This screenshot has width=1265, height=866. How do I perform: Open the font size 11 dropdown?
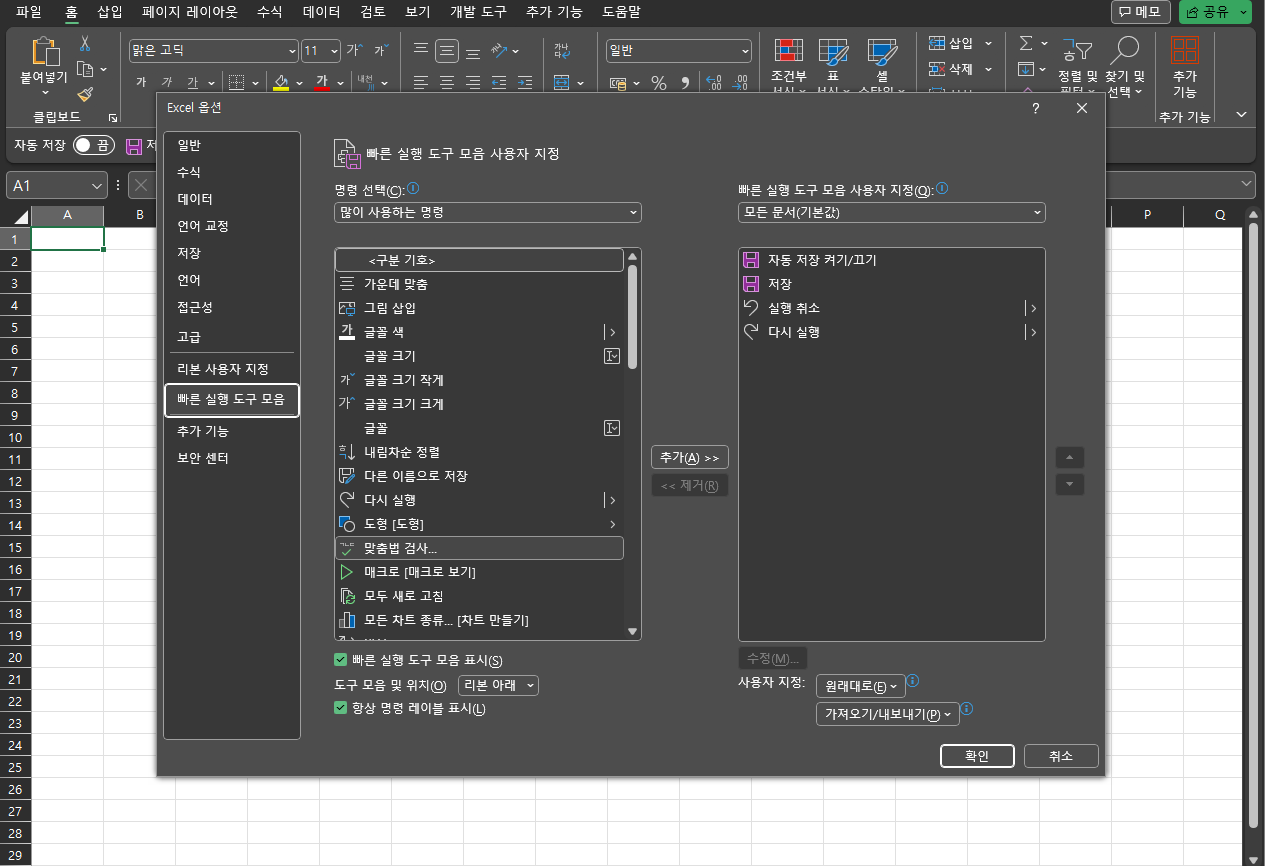[334, 50]
